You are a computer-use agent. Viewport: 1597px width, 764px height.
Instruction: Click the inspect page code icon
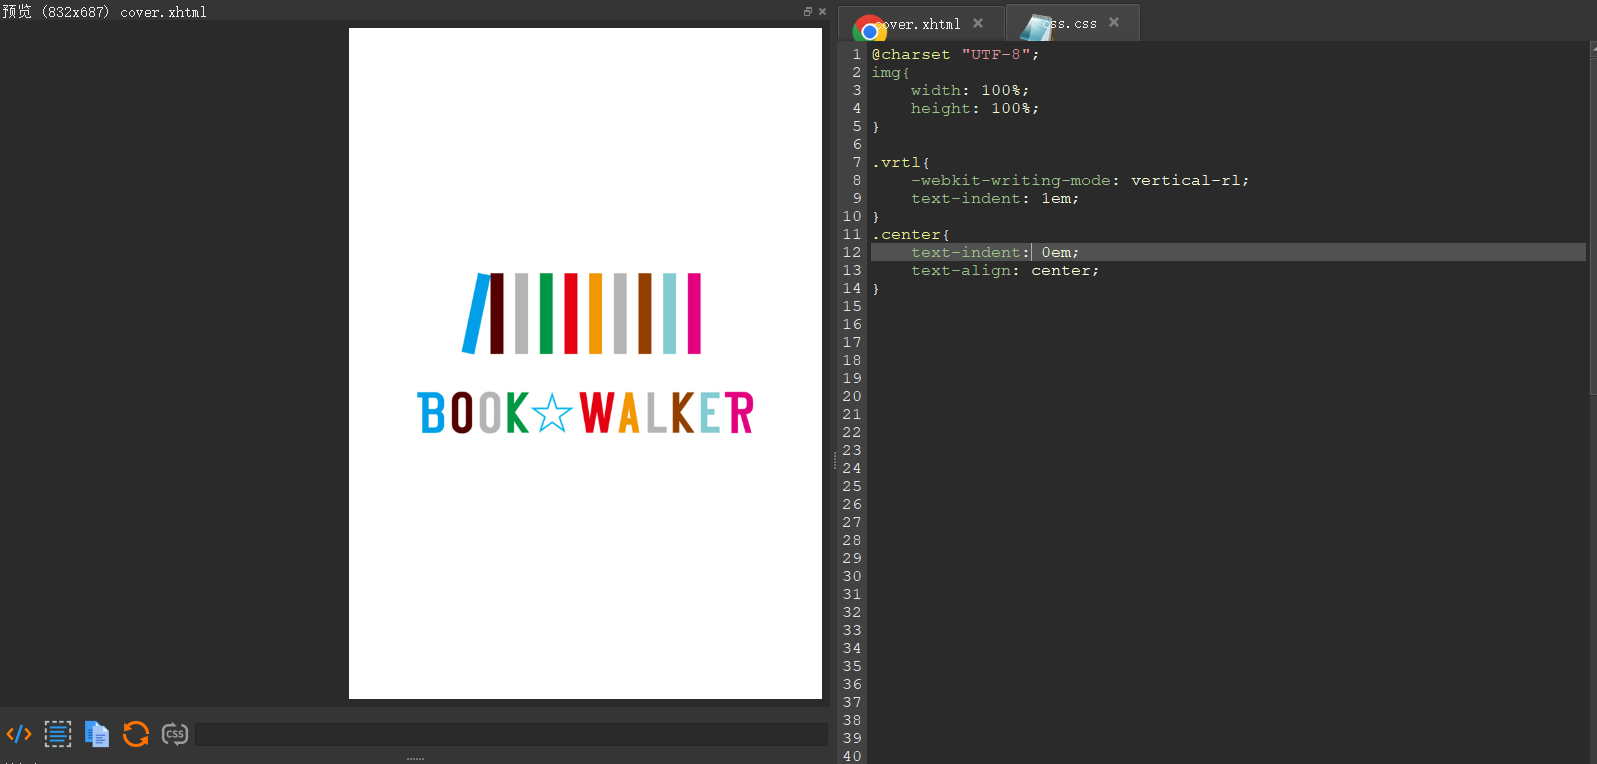(19, 734)
